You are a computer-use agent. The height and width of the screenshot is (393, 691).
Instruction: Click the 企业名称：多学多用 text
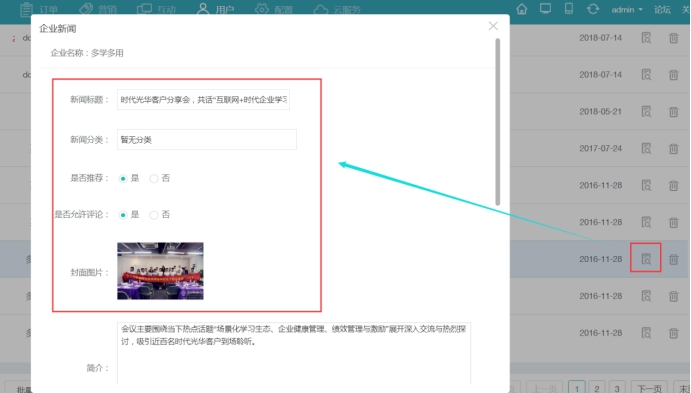click(87, 53)
